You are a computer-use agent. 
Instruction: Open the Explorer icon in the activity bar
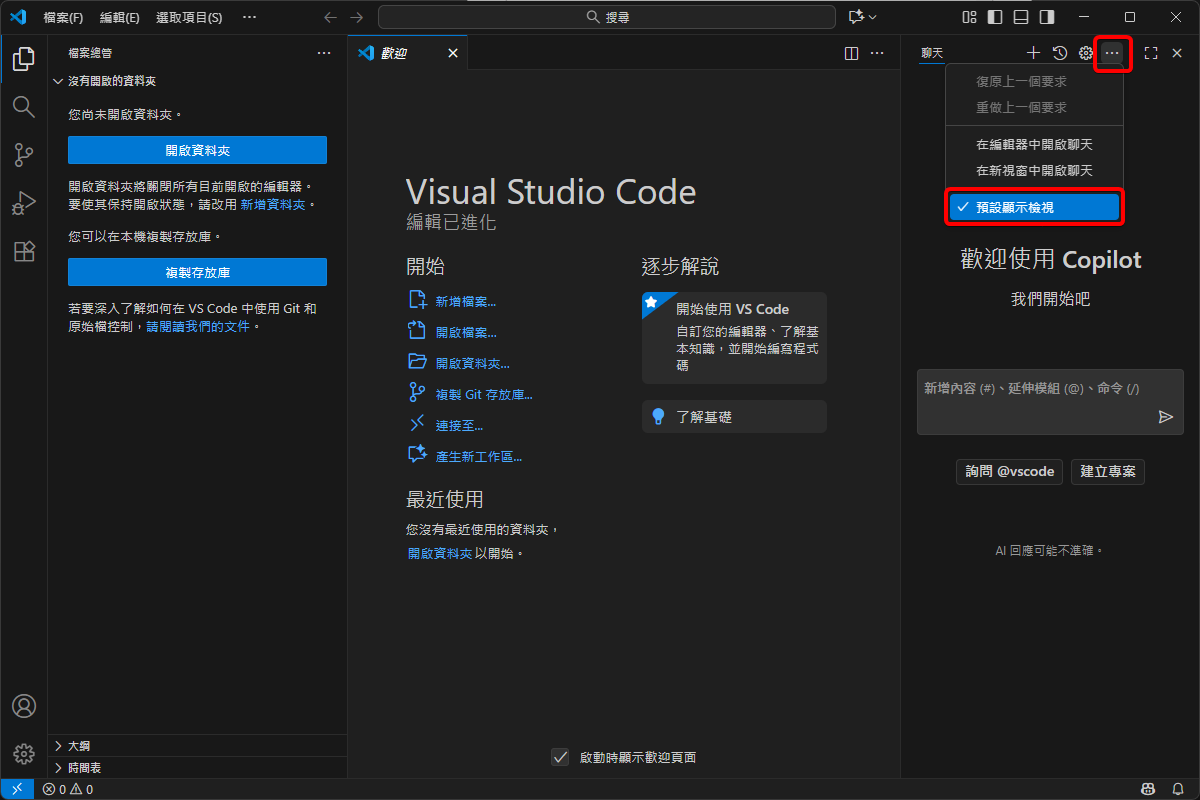23,59
